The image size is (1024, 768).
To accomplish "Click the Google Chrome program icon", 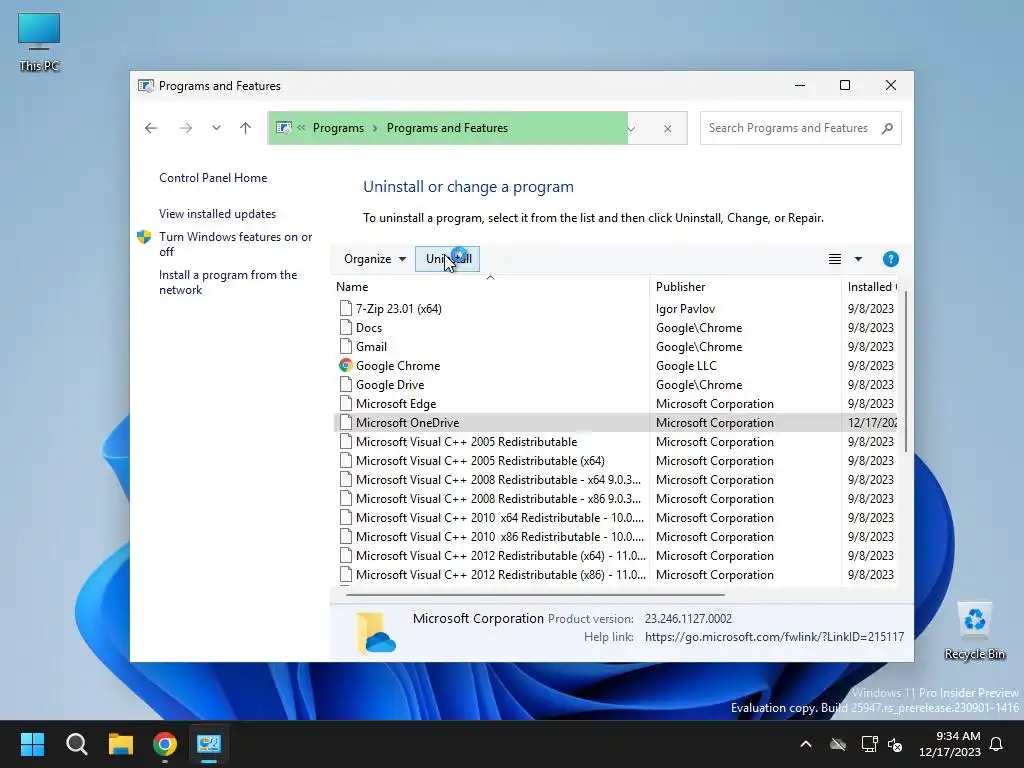I will (345, 366).
